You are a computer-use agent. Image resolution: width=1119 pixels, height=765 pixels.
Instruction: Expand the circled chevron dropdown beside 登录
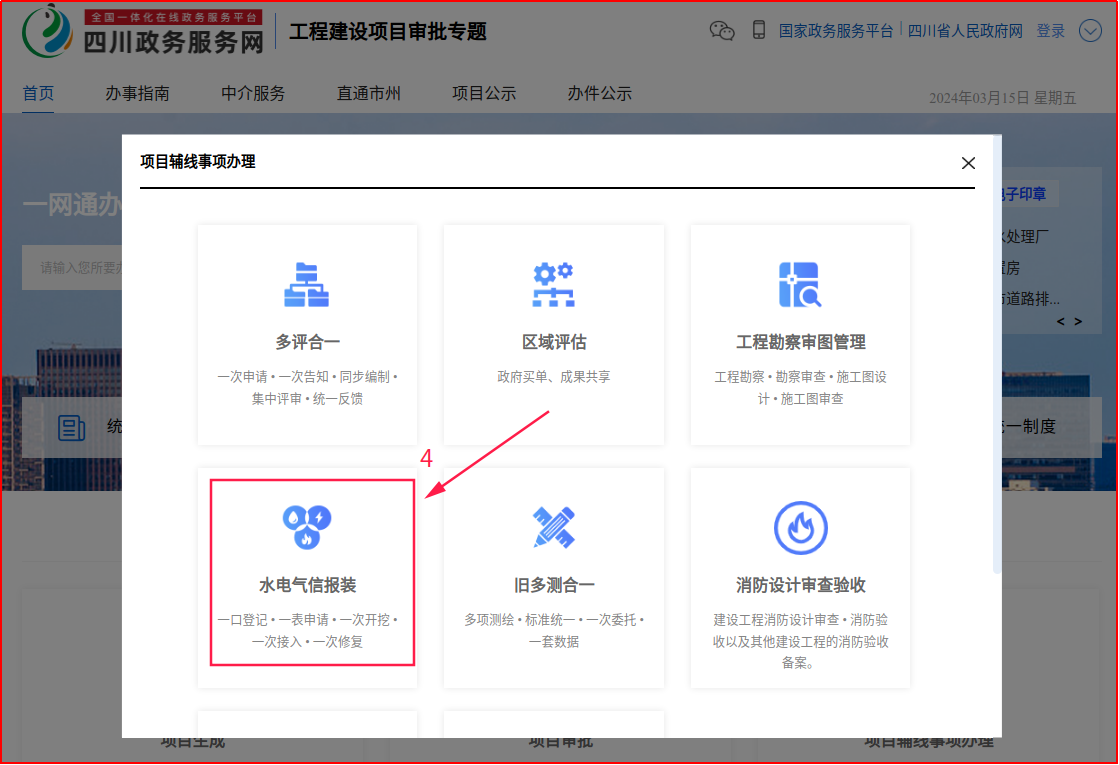[x=1090, y=31]
